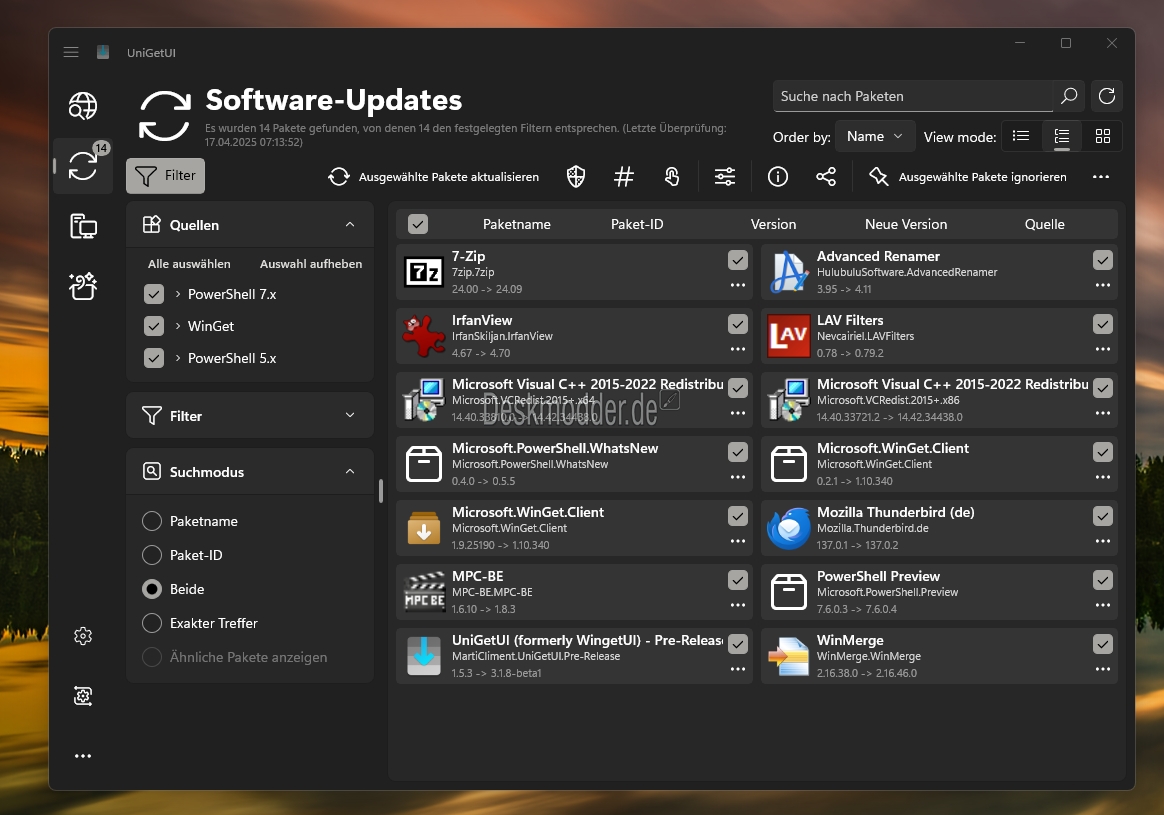Image resolution: width=1164 pixels, height=815 pixels.
Task: Open sidebar three-dot more options
Action: point(82,756)
